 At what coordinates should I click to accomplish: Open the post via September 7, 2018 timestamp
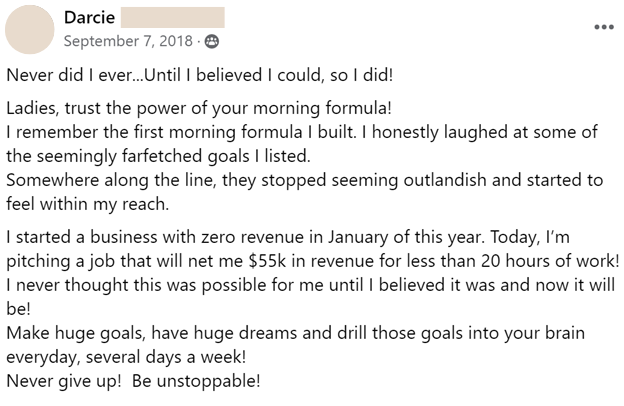pos(128,41)
